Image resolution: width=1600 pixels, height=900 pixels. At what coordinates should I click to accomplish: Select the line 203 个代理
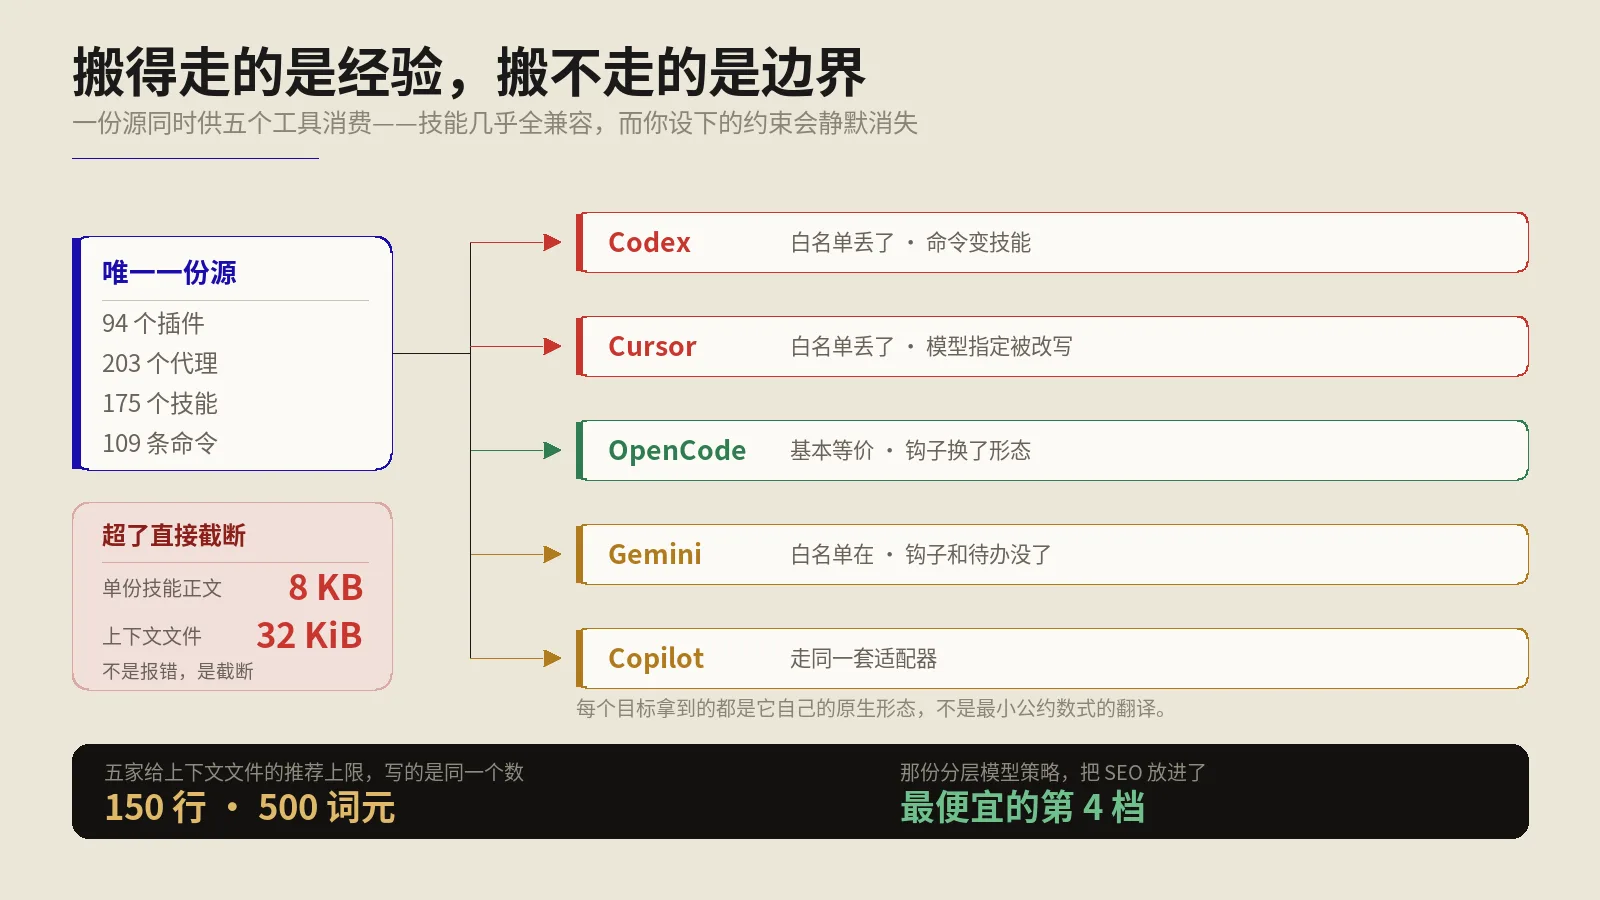[x=160, y=363]
